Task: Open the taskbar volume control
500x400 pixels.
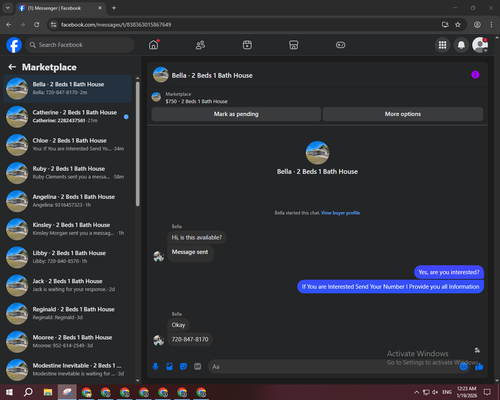Action: click(x=435, y=392)
